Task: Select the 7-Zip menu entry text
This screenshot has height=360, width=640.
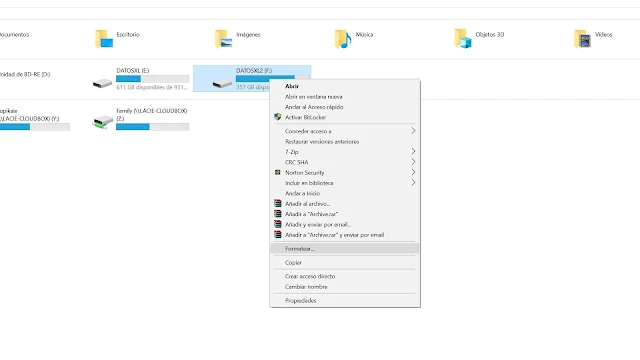Action: (291, 152)
